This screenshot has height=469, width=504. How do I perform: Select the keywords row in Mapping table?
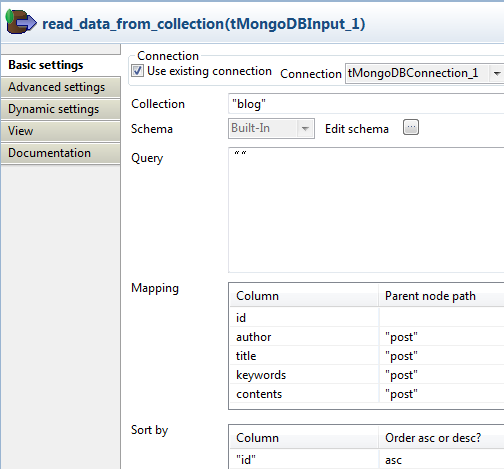tap(367, 375)
